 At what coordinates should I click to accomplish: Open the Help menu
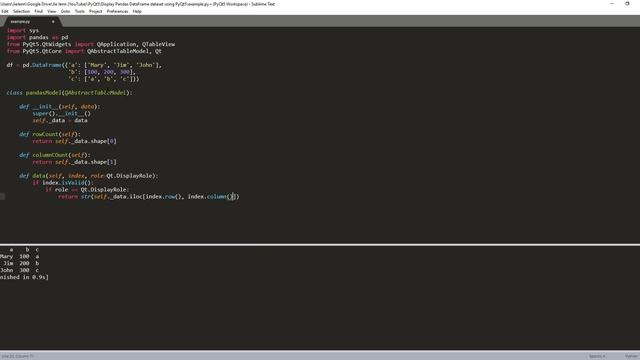[137, 11]
